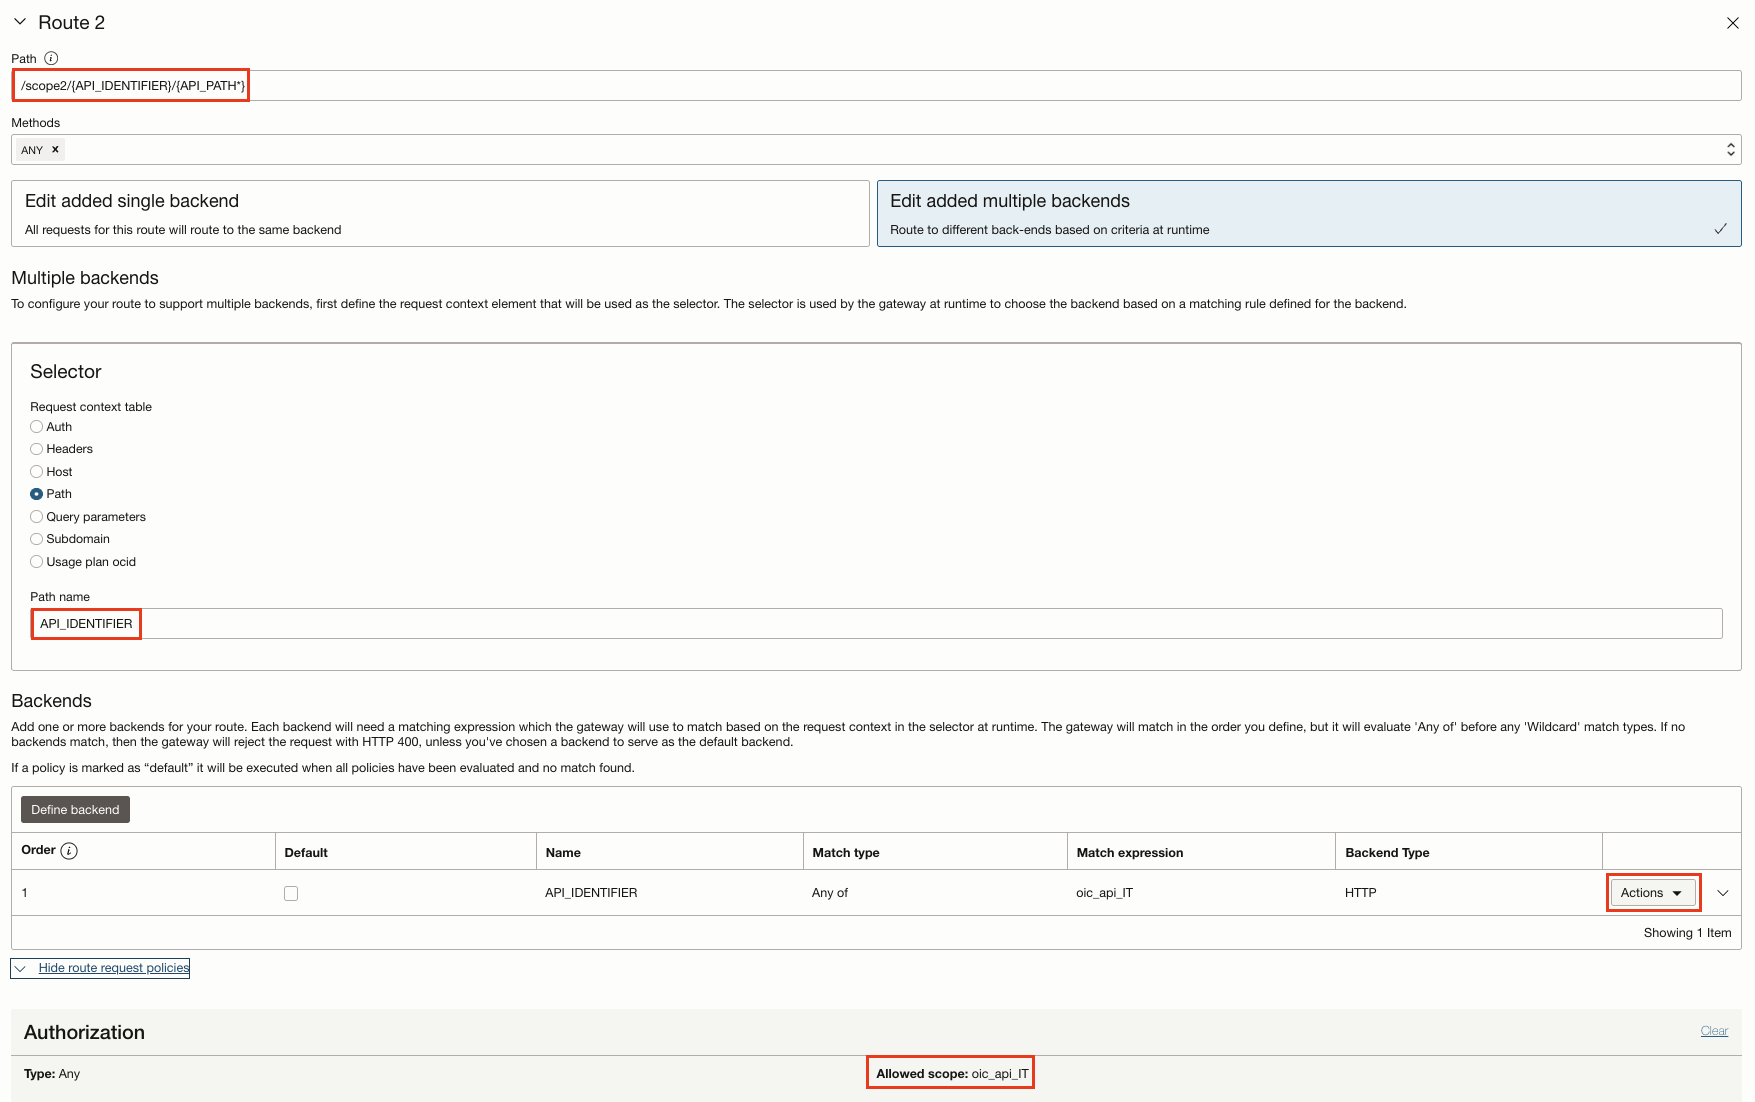The height and width of the screenshot is (1102, 1755).
Task: Click Hide route request policies link
Action: (x=113, y=968)
